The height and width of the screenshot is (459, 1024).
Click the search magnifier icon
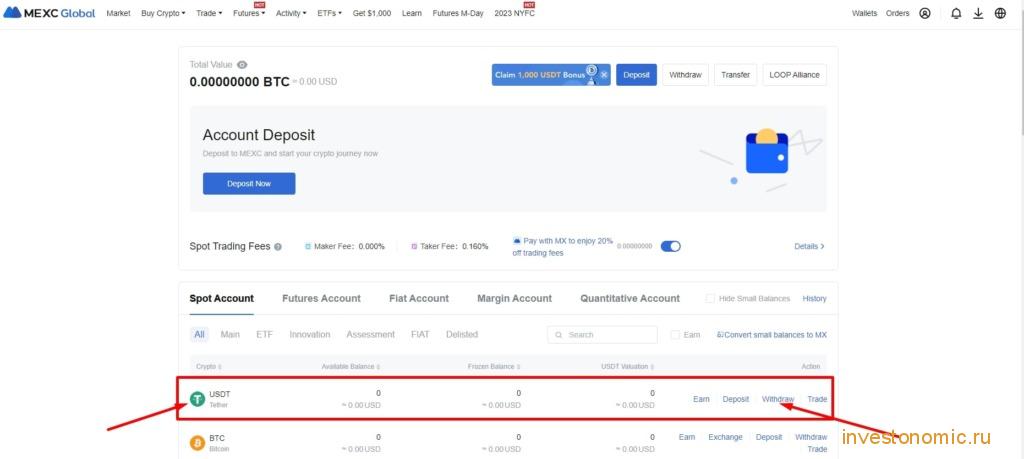(559, 335)
